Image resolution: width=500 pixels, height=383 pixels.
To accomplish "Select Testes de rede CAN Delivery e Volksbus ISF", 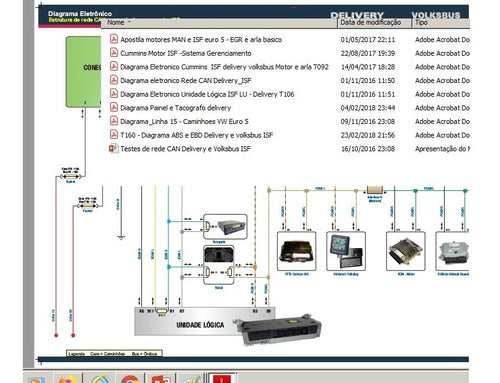I will pos(185,149).
